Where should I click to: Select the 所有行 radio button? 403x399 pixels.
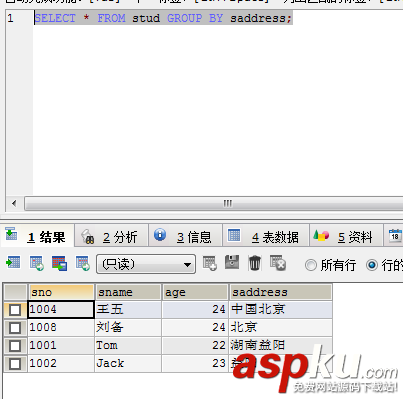(311, 265)
